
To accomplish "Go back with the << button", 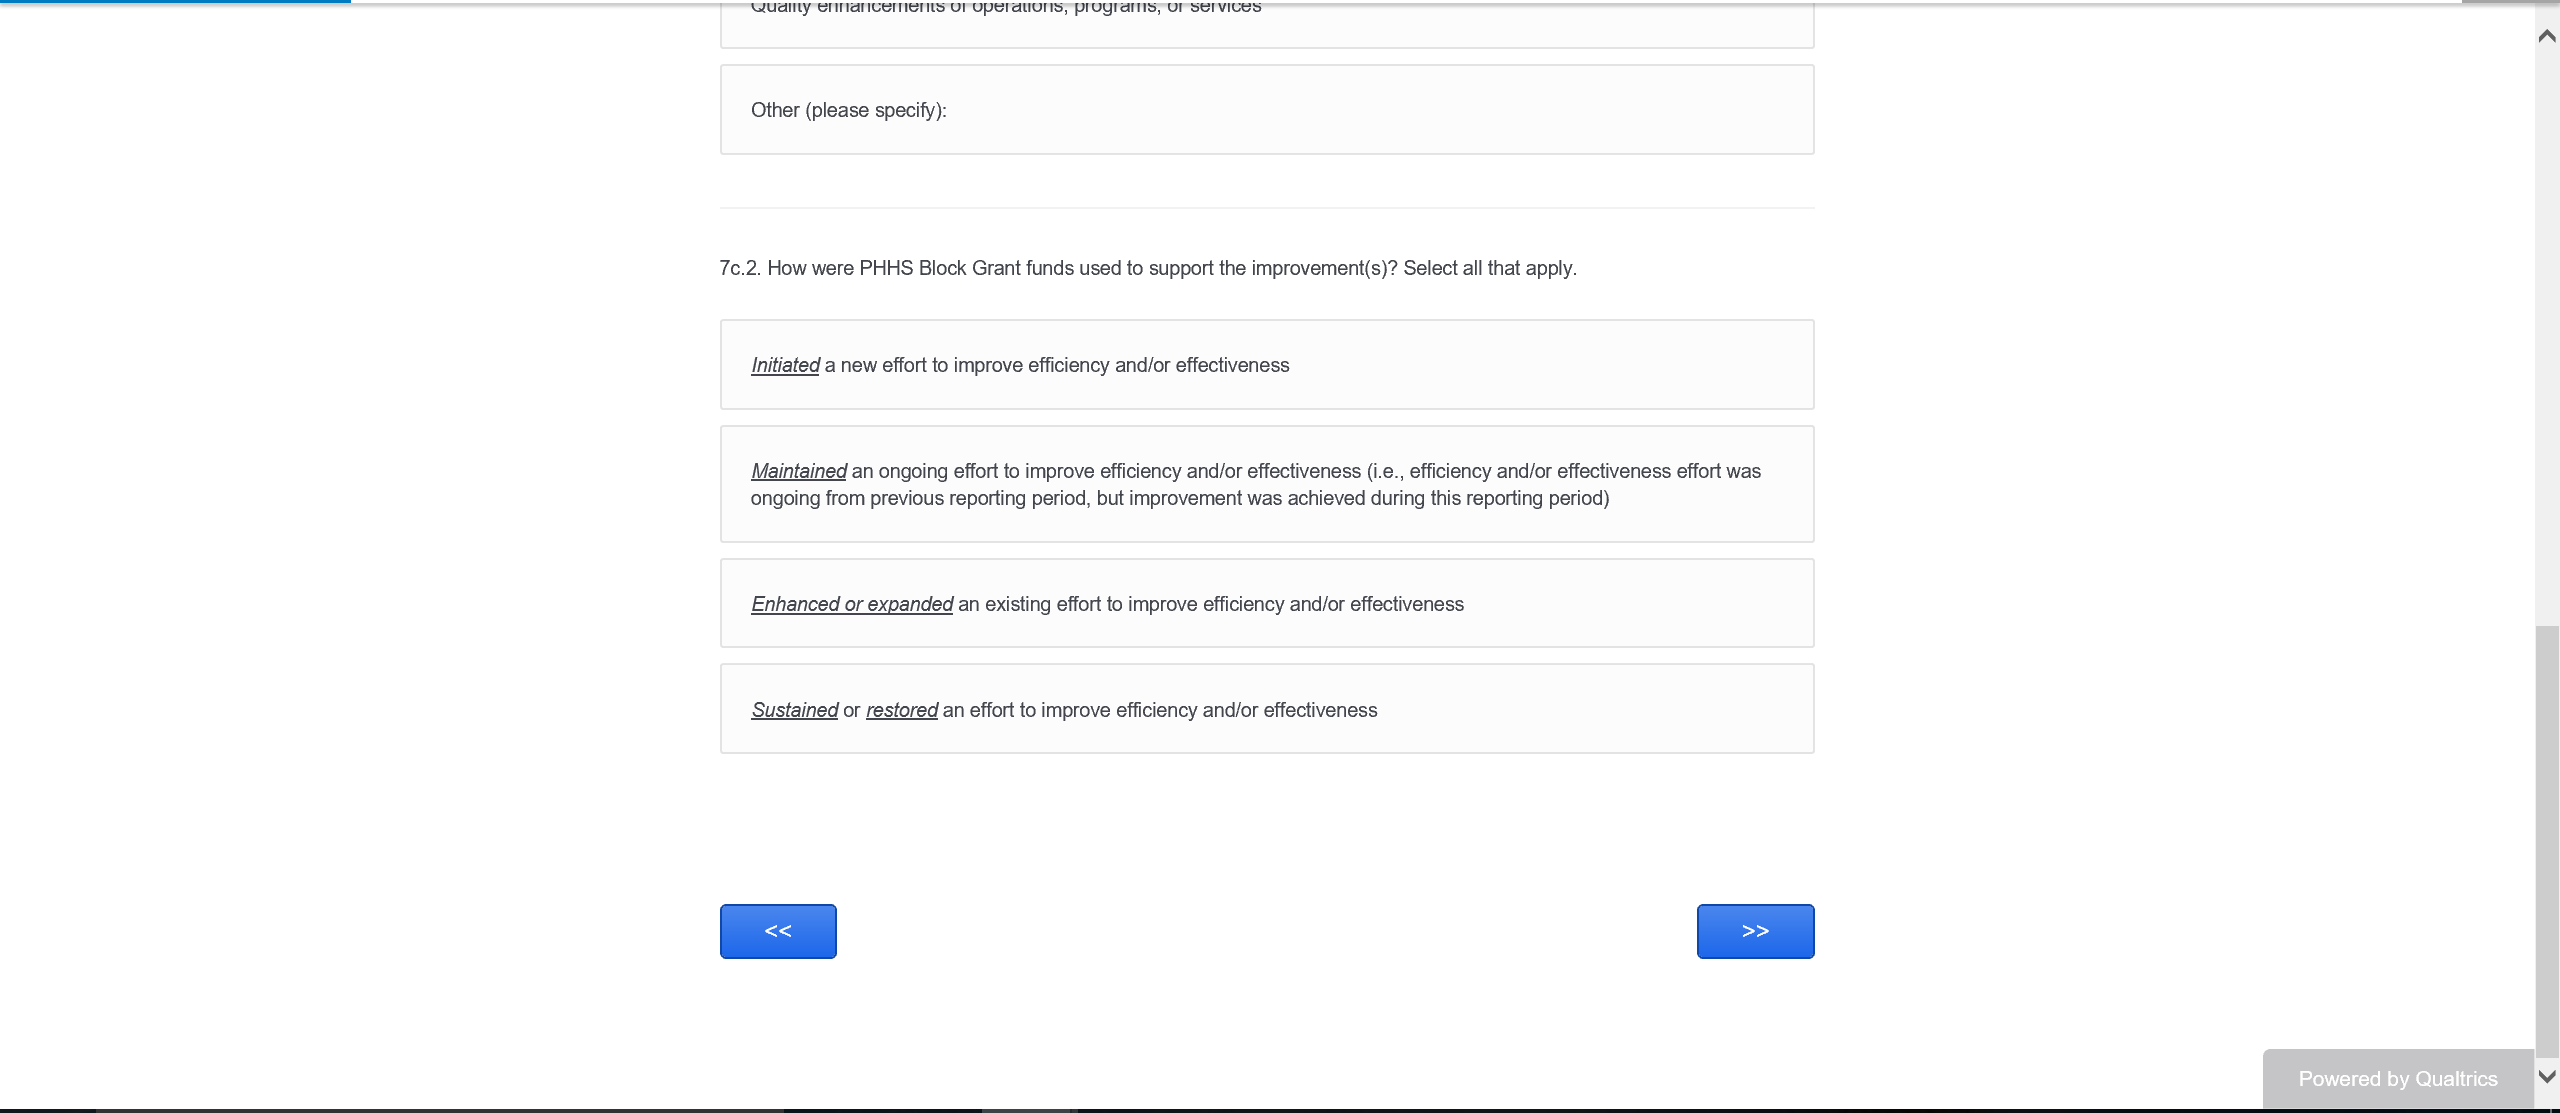I will point(778,931).
